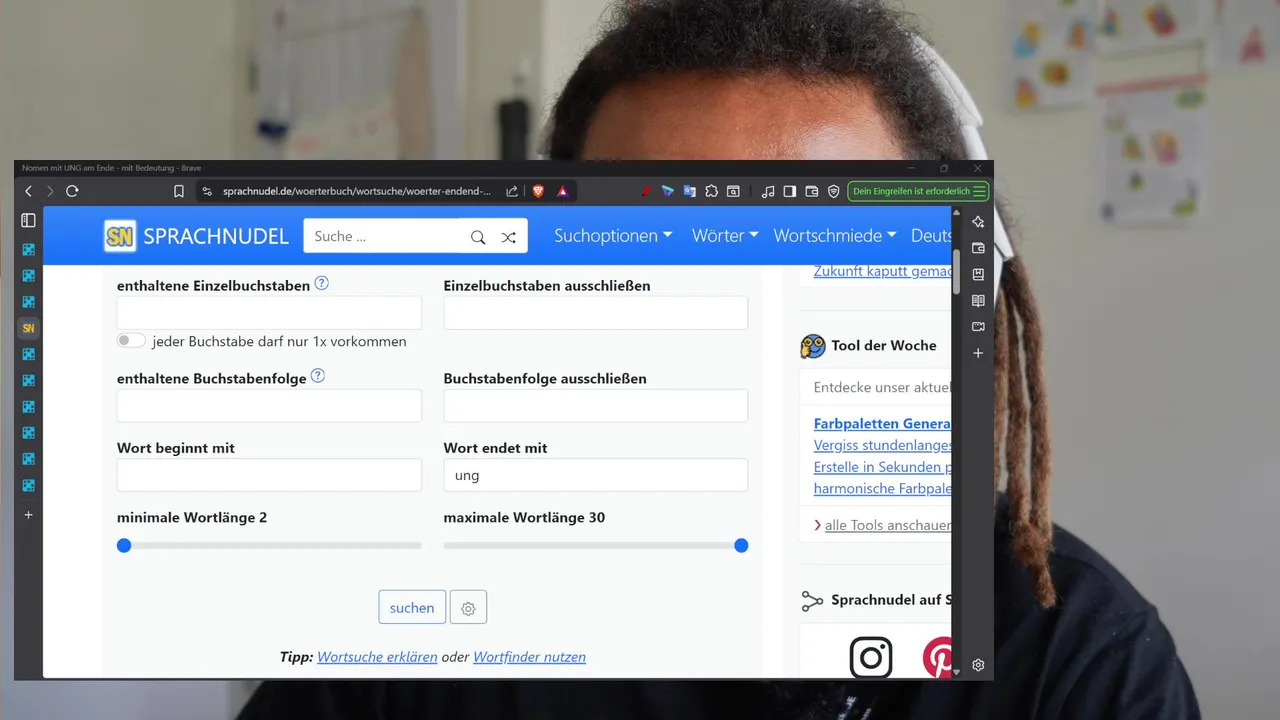
Task: Reload the current page
Action: point(72,191)
